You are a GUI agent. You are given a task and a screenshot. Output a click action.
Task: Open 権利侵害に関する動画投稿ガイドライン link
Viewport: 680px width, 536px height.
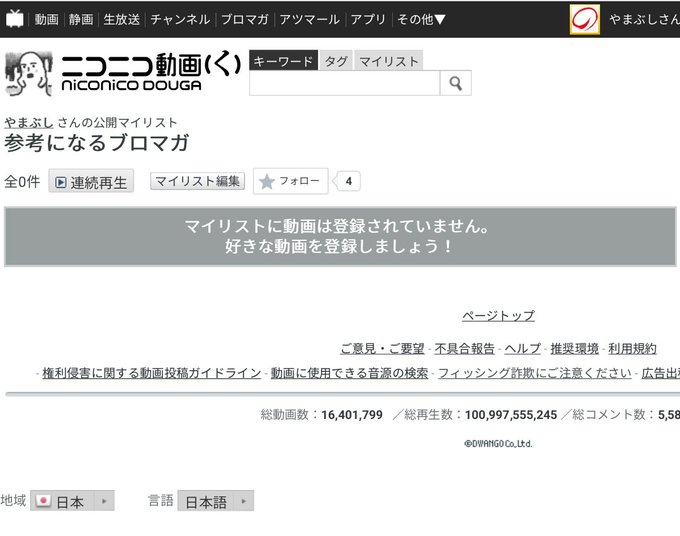[152, 373]
